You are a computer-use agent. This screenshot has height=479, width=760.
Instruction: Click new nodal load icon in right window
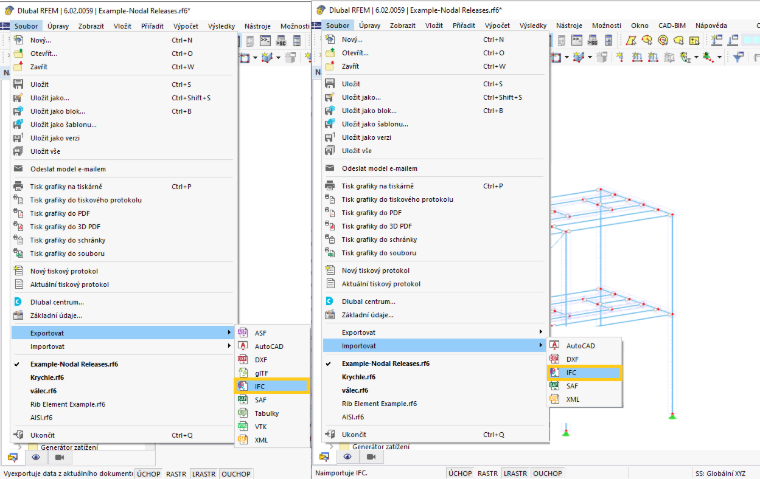click(620, 57)
